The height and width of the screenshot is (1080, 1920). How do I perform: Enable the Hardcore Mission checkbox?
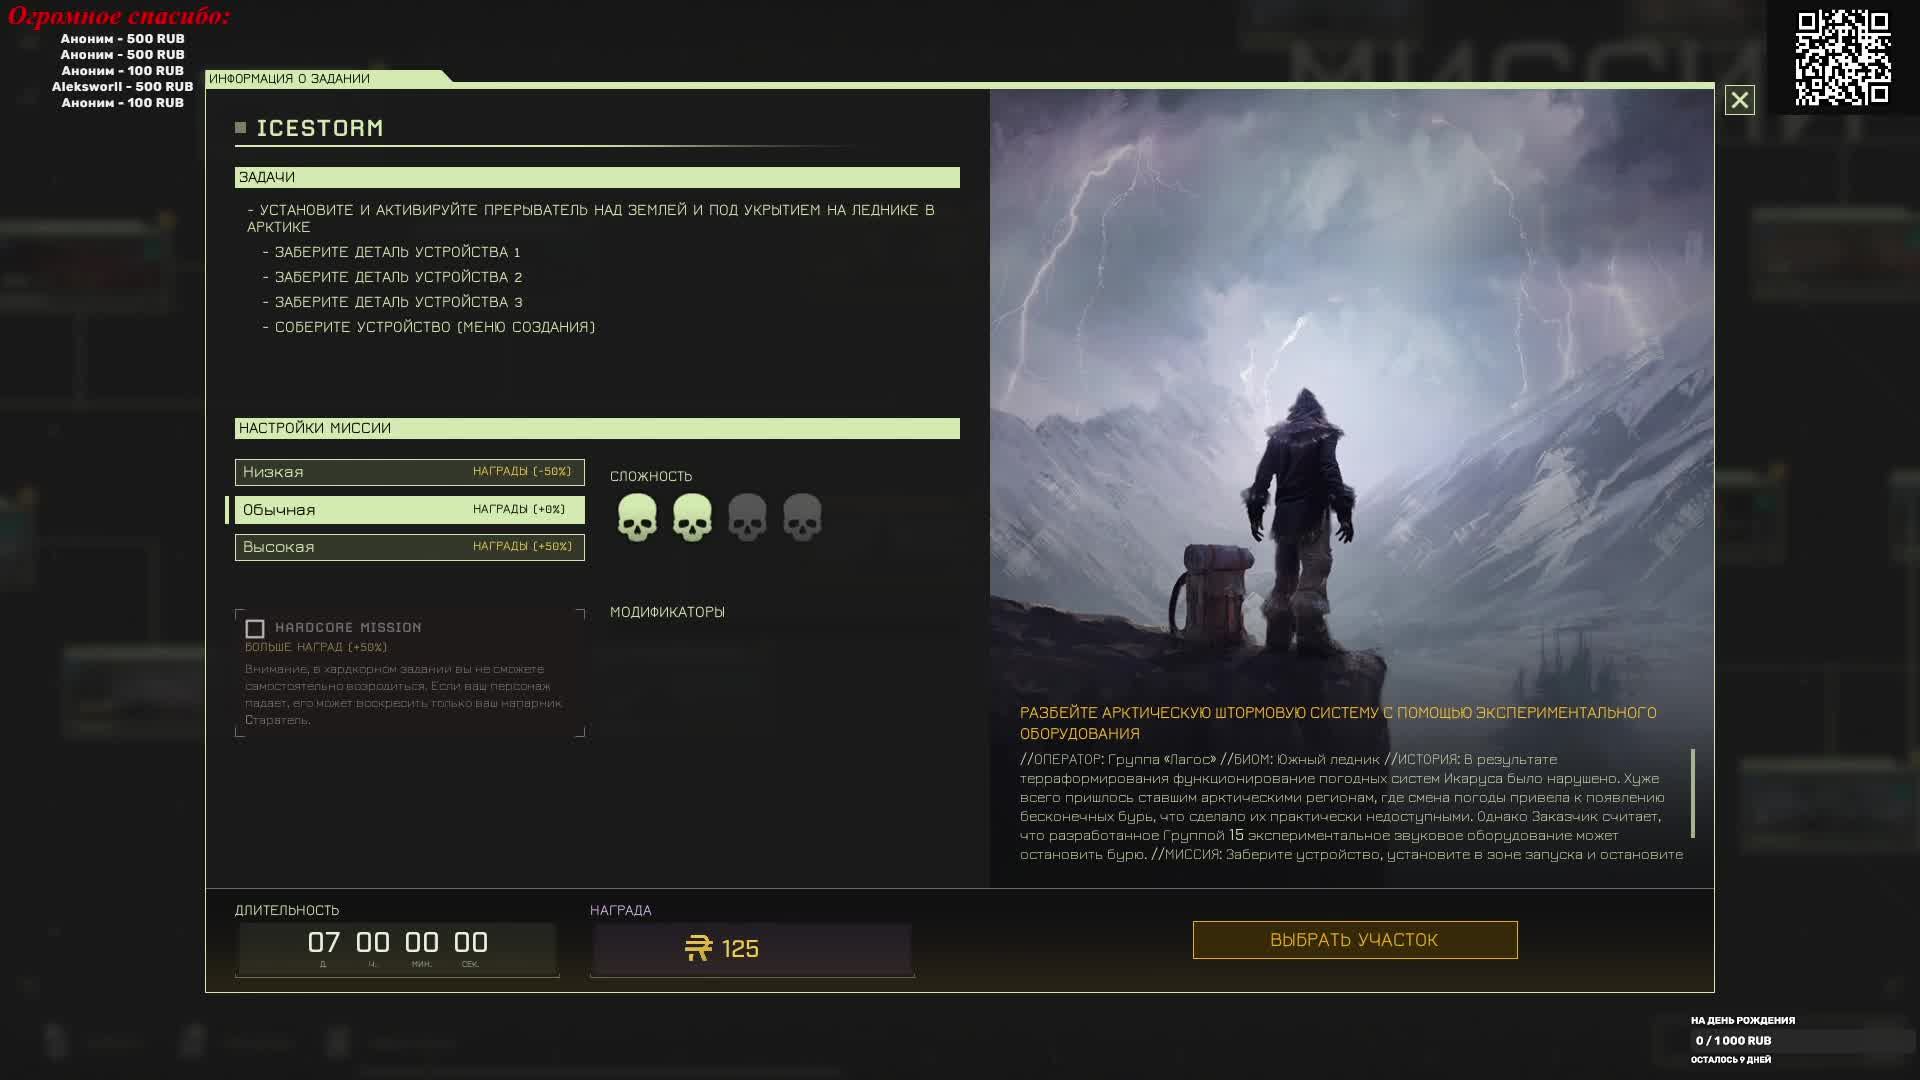point(255,629)
